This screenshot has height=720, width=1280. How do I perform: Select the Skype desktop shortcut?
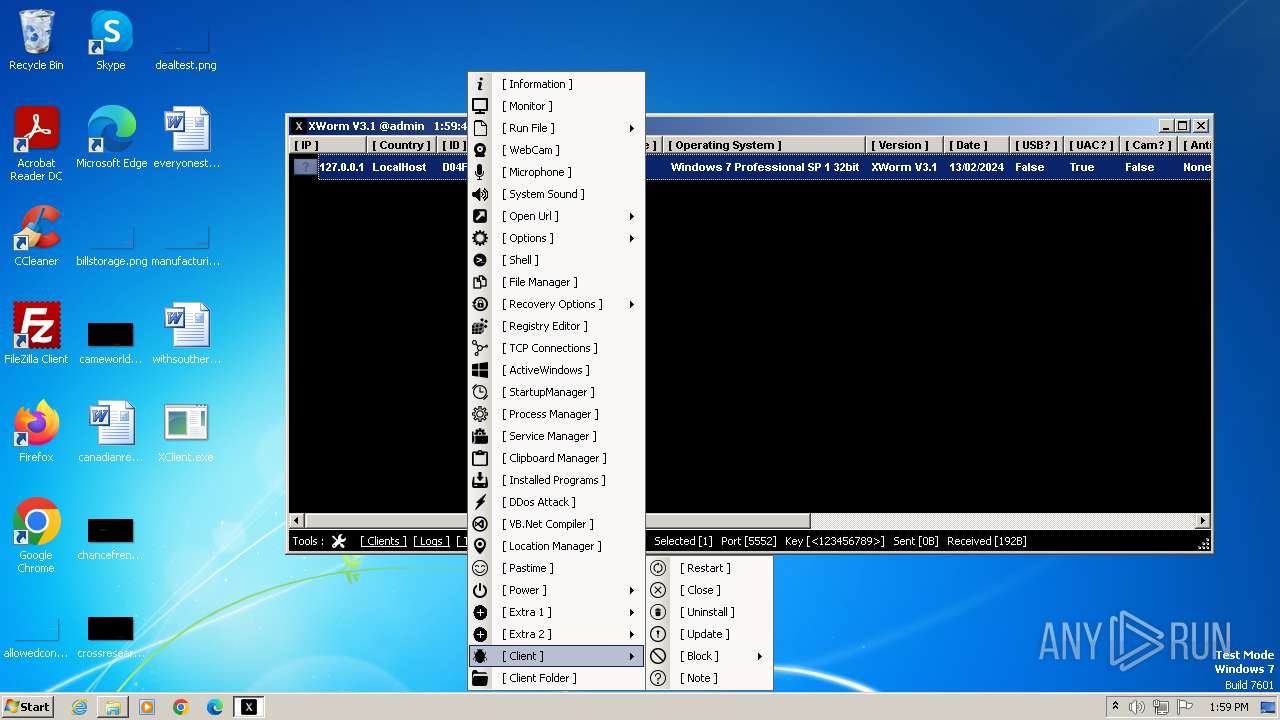pos(110,41)
